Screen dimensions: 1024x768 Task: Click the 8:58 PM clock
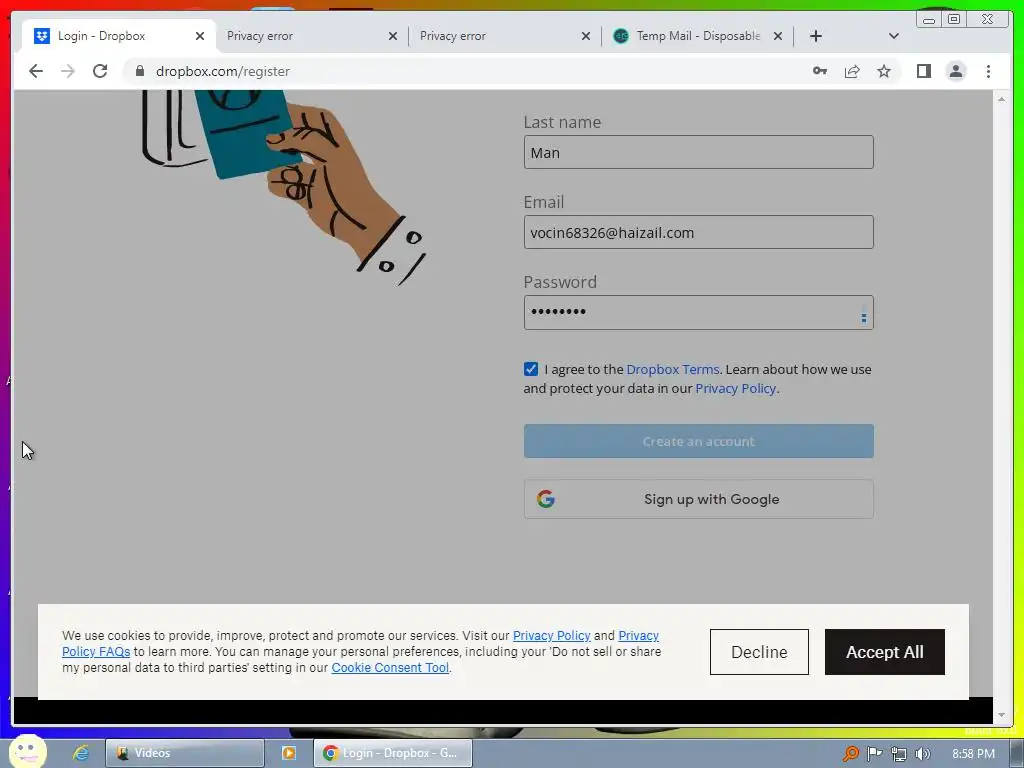tap(973, 754)
